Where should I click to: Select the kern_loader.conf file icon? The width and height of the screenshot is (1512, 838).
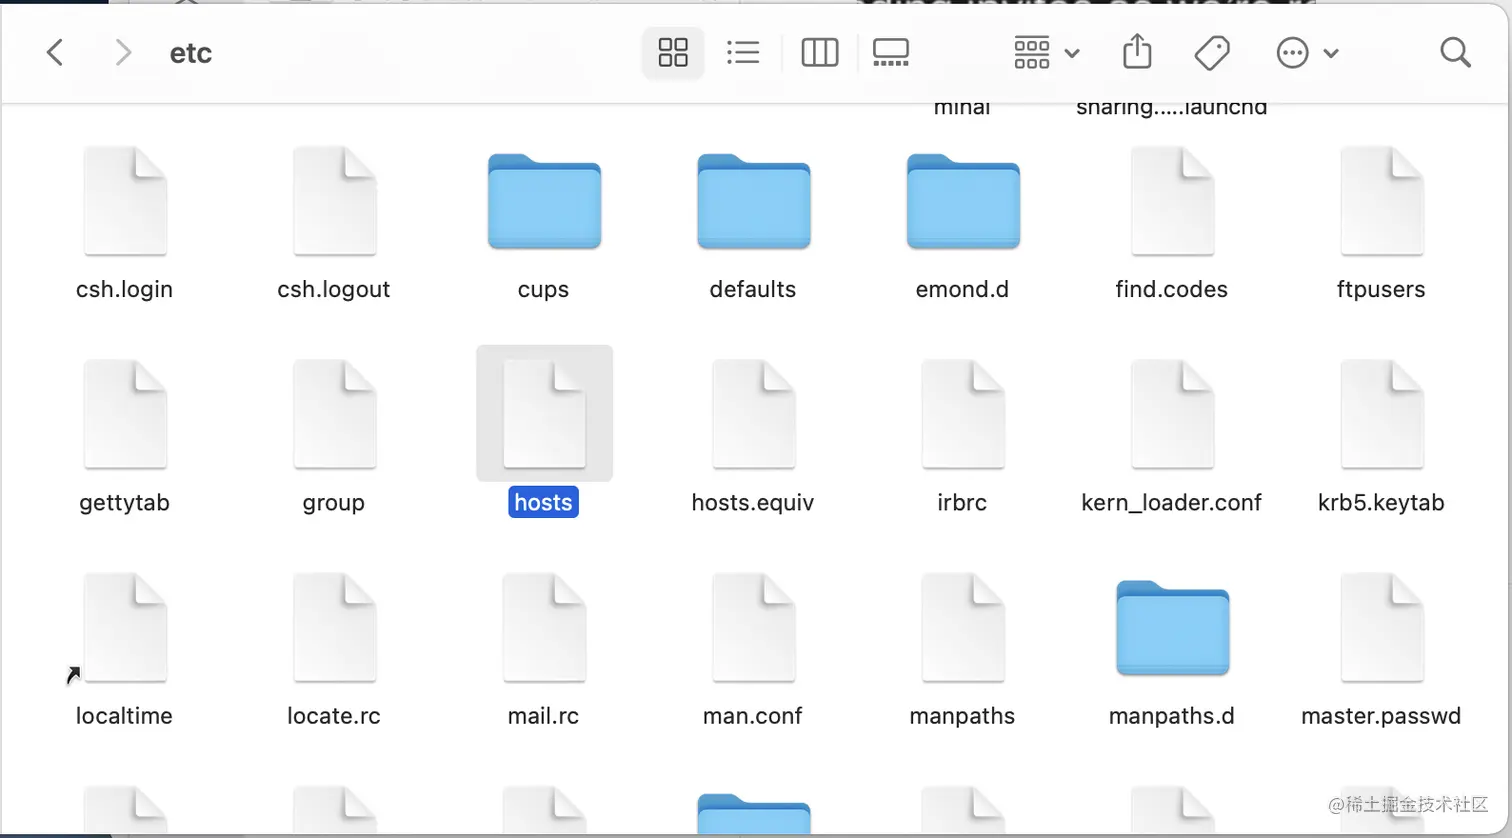(1172, 414)
